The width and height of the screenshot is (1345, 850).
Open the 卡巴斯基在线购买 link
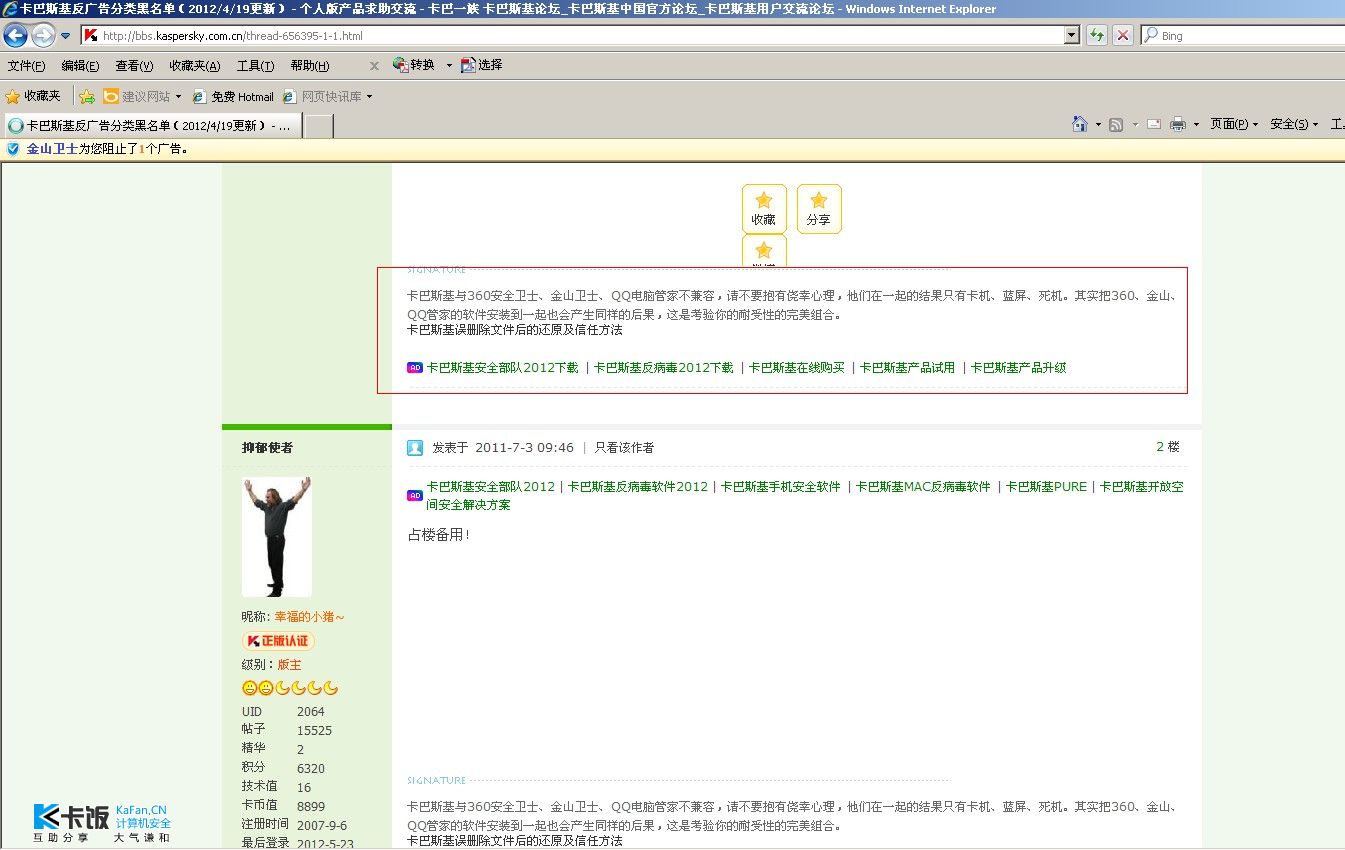point(797,368)
